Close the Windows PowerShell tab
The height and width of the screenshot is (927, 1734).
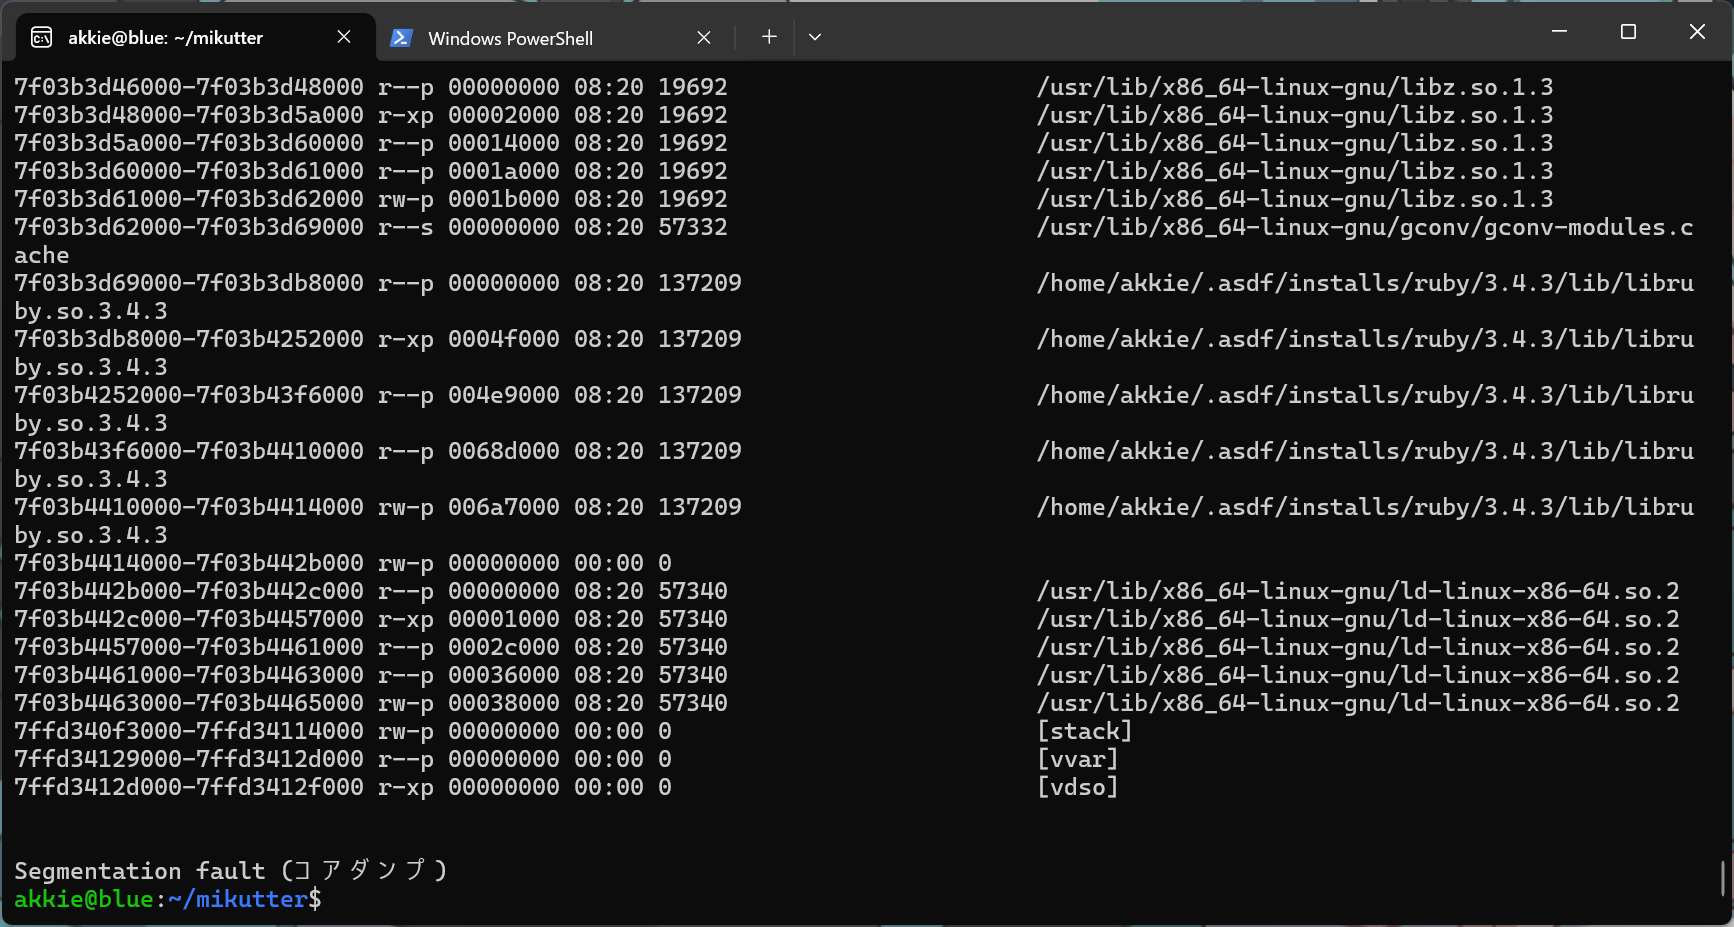(704, 37)
